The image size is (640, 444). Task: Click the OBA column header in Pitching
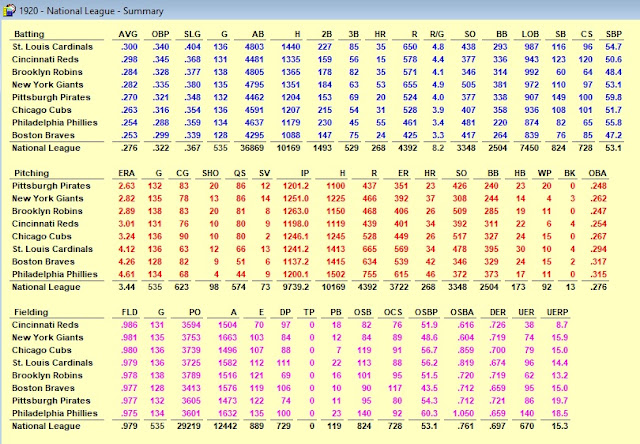point(598,173)
